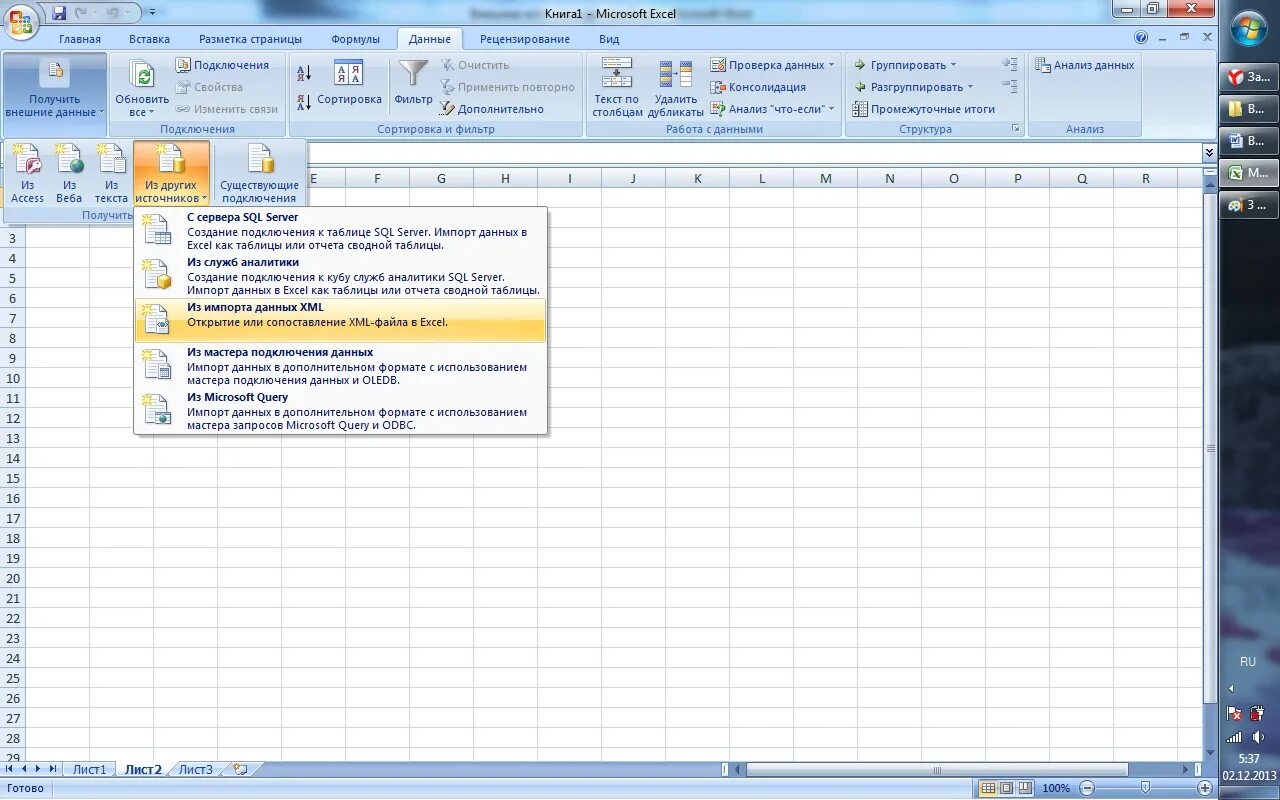
Task: Select From XML Data Import (Из импорта данных XML)
Action: [341, 320]
